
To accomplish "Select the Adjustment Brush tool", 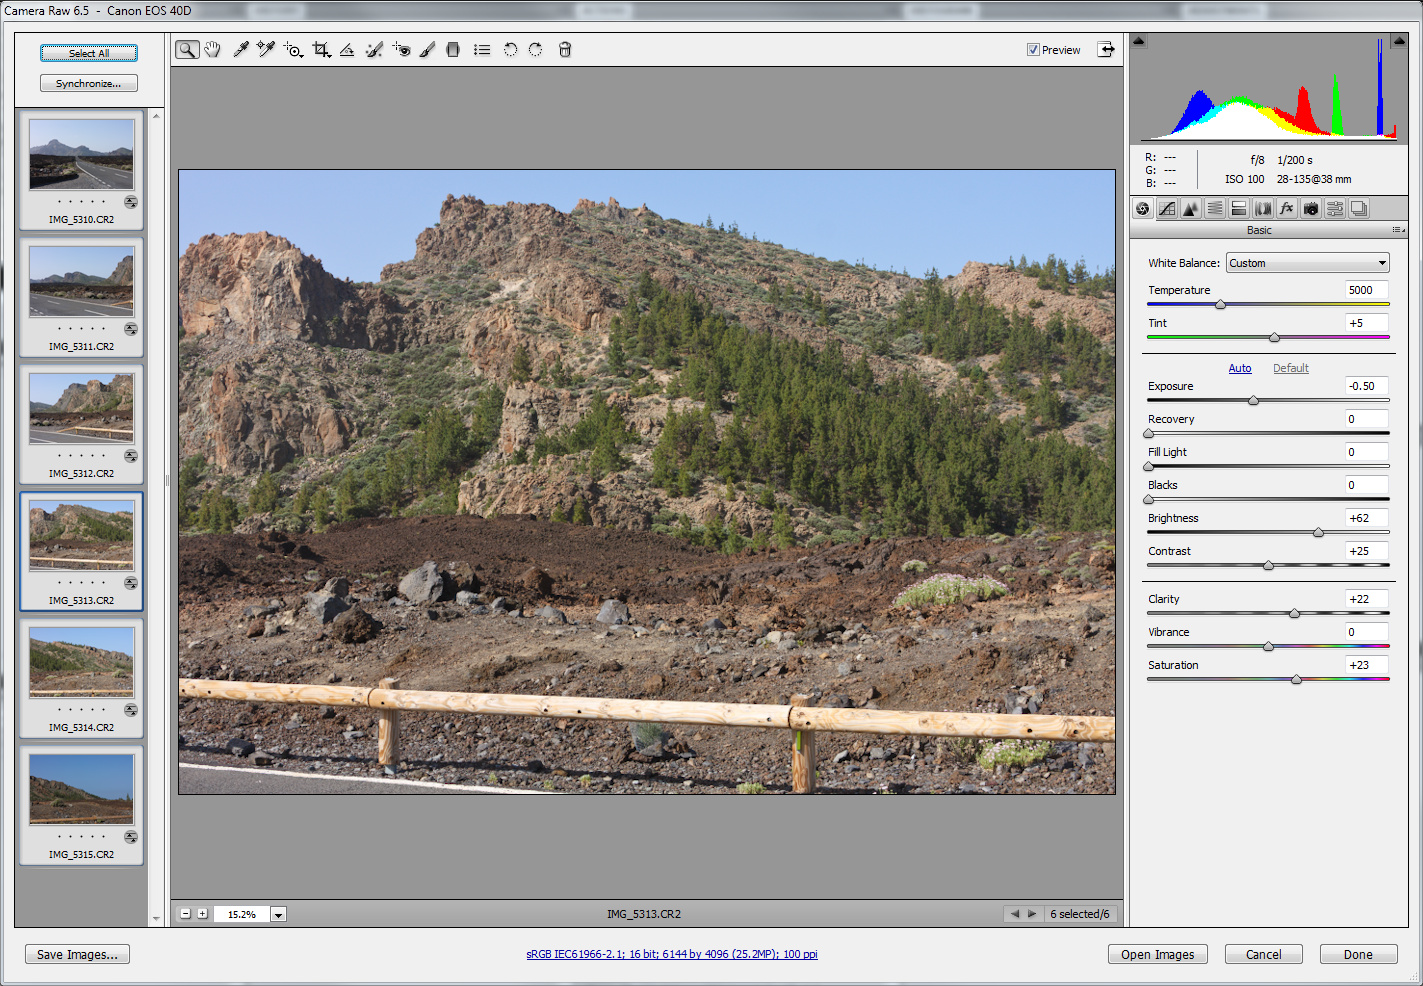I will (427, 50).
